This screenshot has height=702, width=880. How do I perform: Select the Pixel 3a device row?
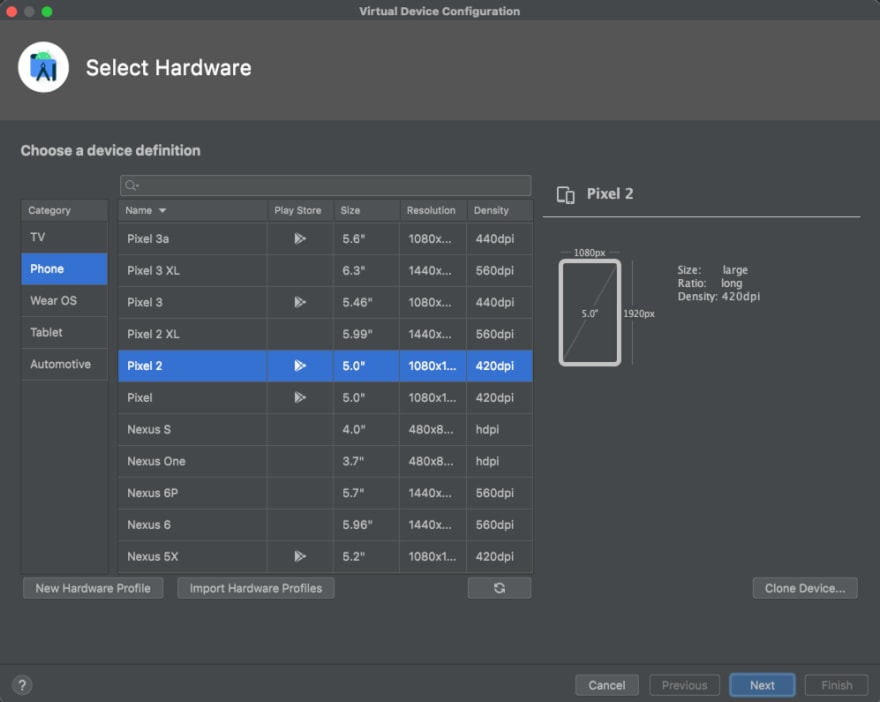point(326,238)
